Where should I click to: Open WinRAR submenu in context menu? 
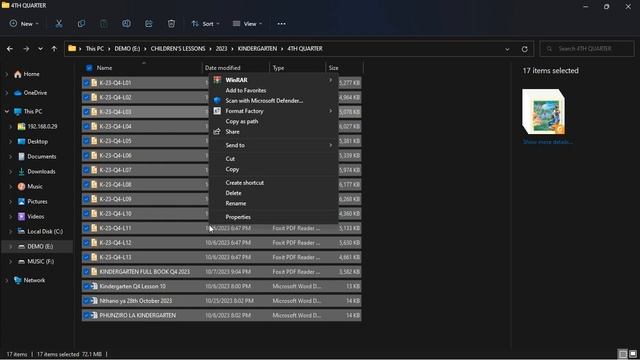[x=273, y=80]
